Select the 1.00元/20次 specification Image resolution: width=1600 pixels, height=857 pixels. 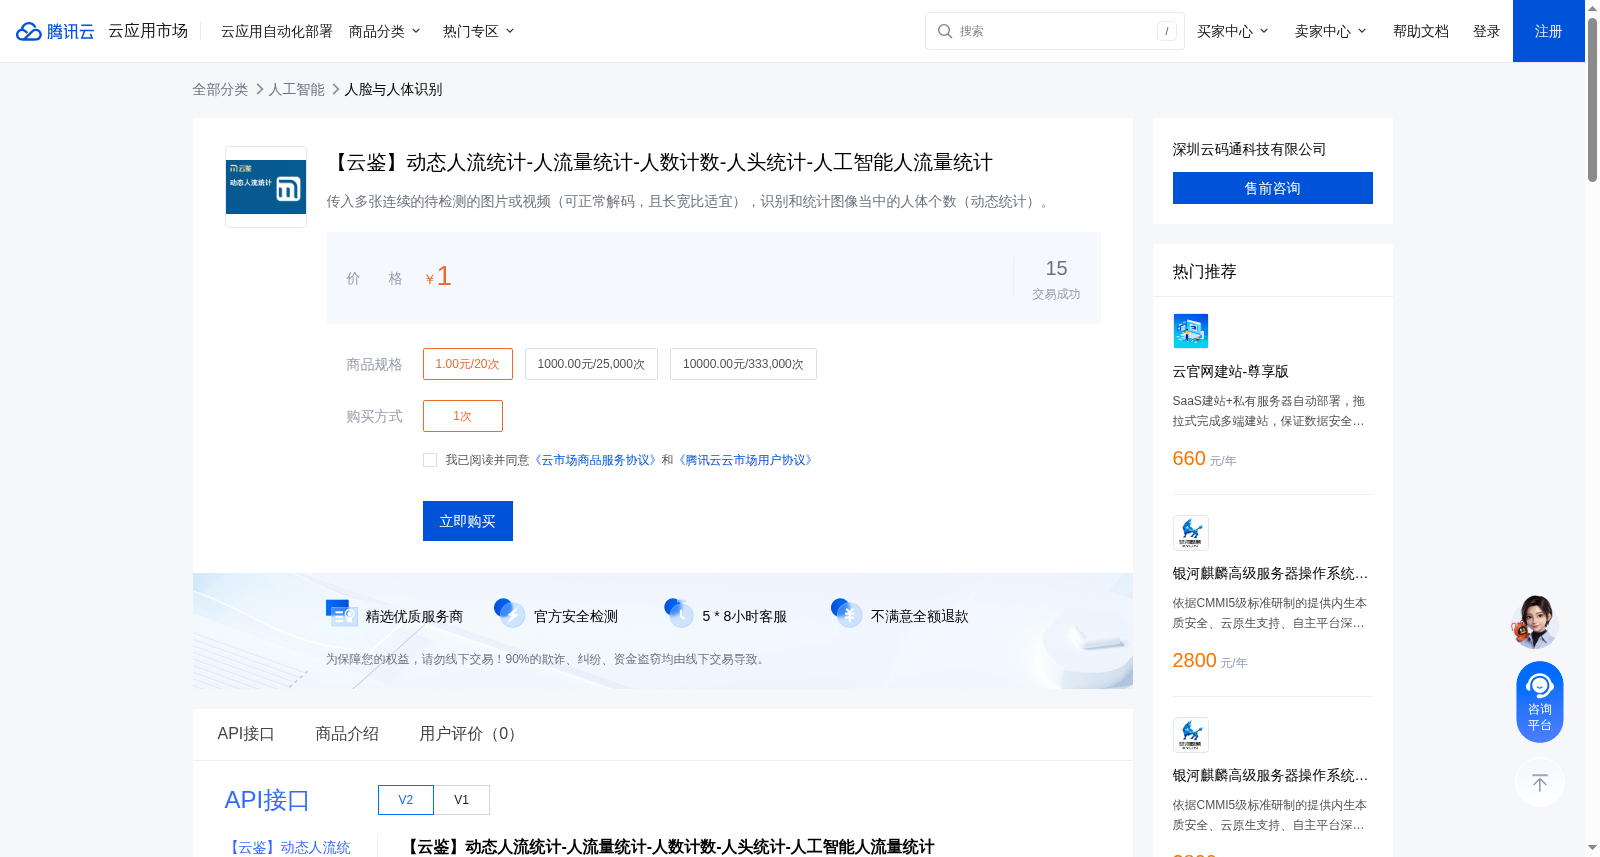click(468, 364)
